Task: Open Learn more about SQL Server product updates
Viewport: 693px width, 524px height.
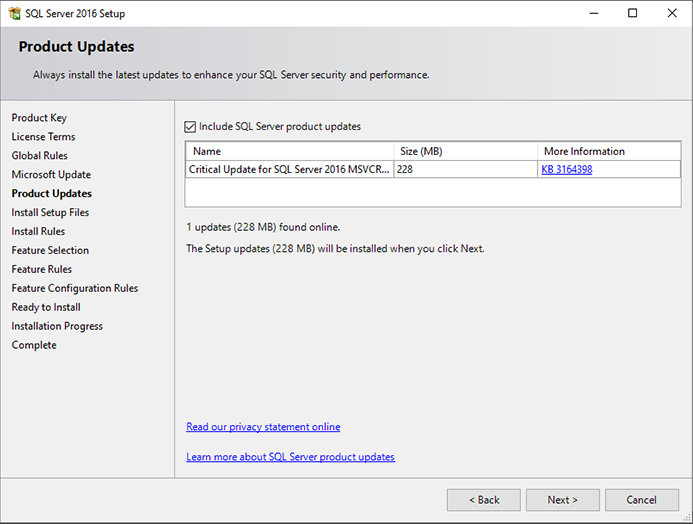Action: click(x=290, y=457)
